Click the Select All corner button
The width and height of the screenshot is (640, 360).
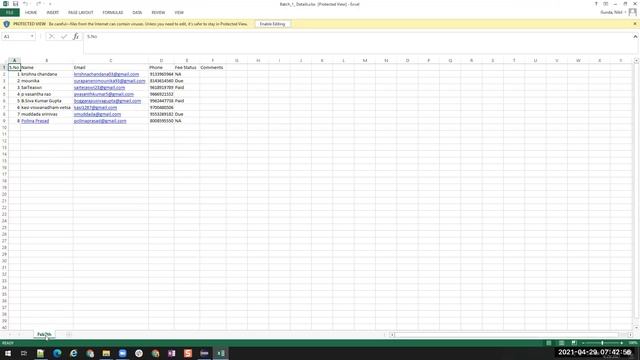4,60
